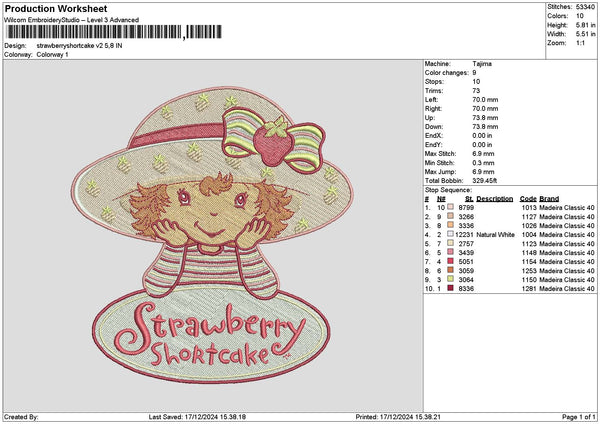
Task: Click stitch count '8336' in stop 10
Action: [x=466, y=289]
